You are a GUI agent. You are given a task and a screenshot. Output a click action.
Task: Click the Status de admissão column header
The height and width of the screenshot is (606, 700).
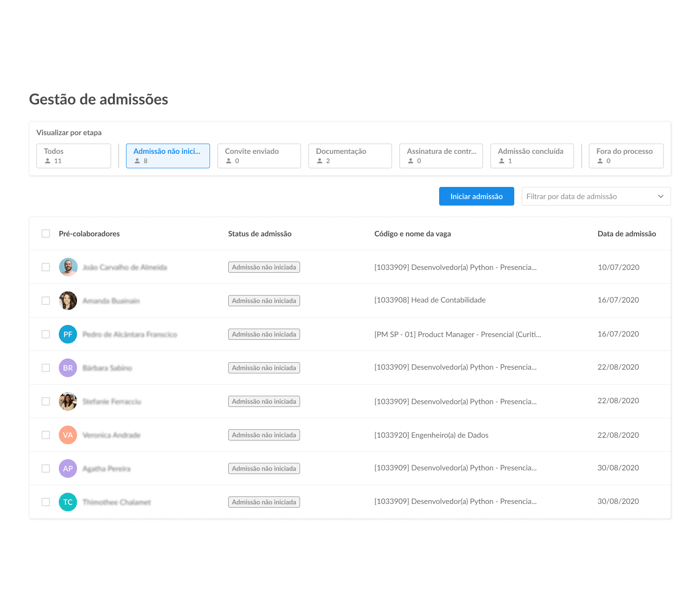(x=259, y=234)
